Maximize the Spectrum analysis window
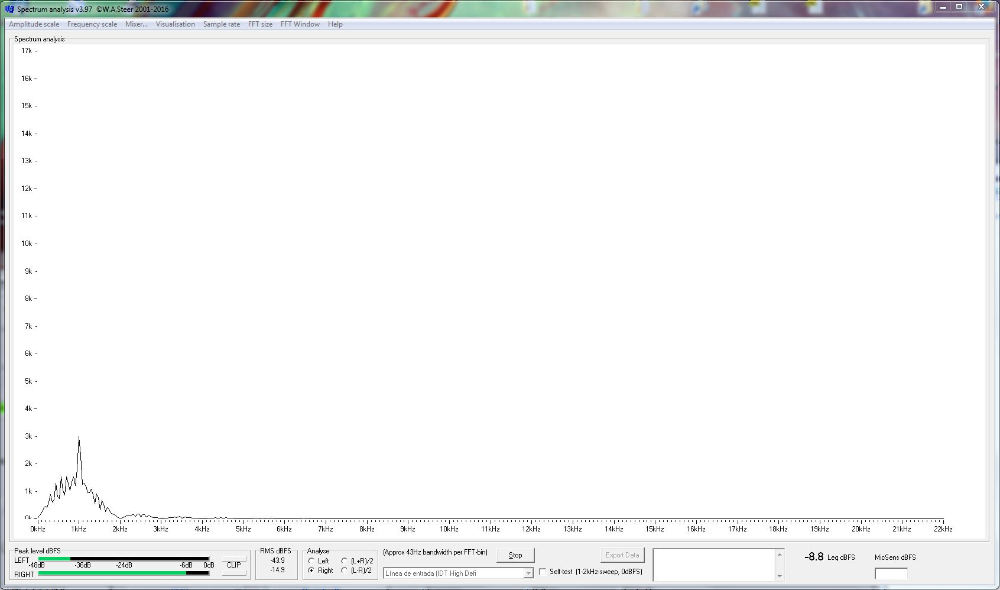The image size is (1000, 590). pyautogui.click(x=959, y=7)
